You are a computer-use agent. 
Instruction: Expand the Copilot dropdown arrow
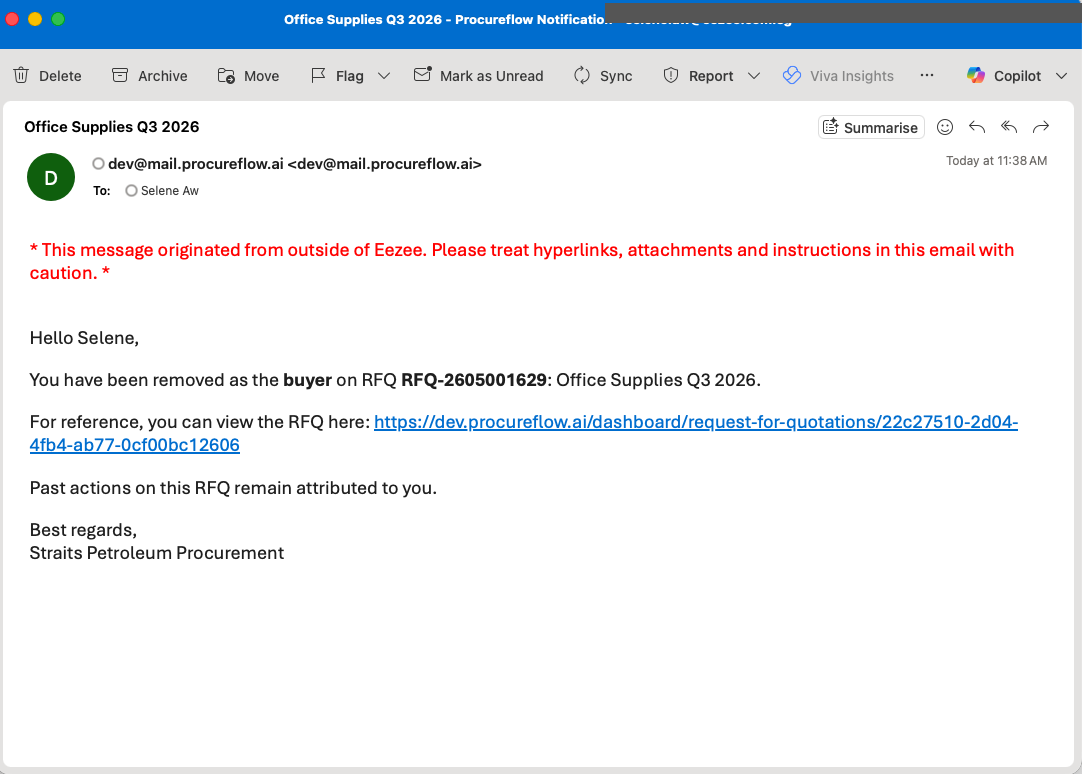(x=1061, y=76)
